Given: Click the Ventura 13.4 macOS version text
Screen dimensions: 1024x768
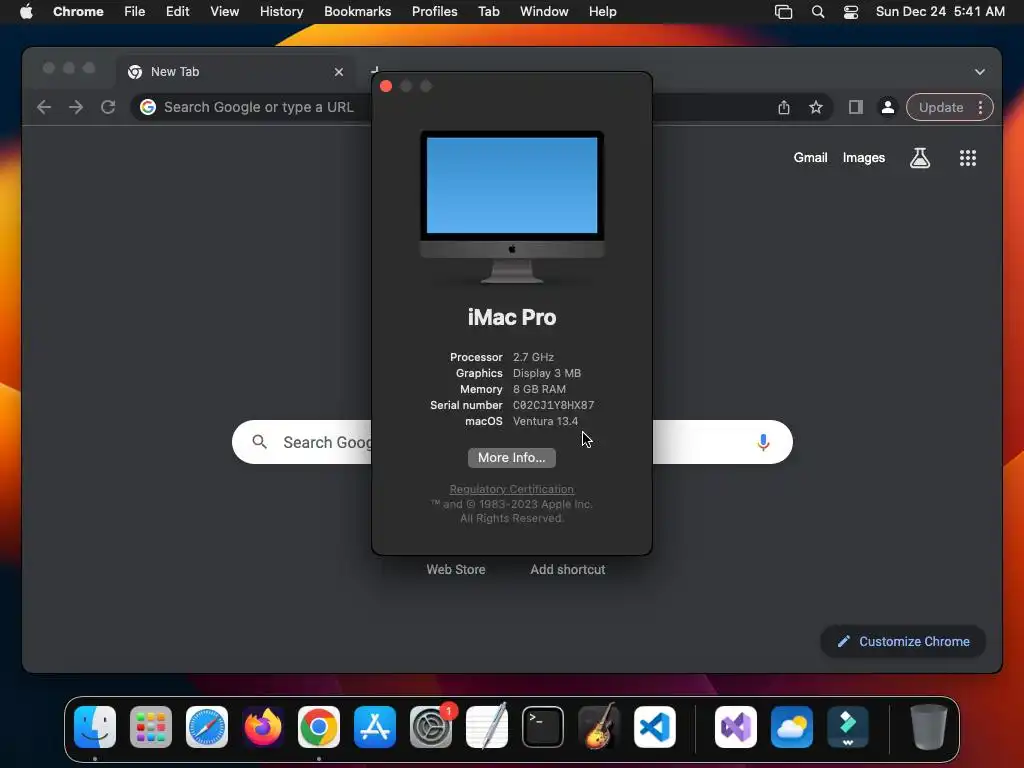Looking at the screenshot, I should point(545,421).
